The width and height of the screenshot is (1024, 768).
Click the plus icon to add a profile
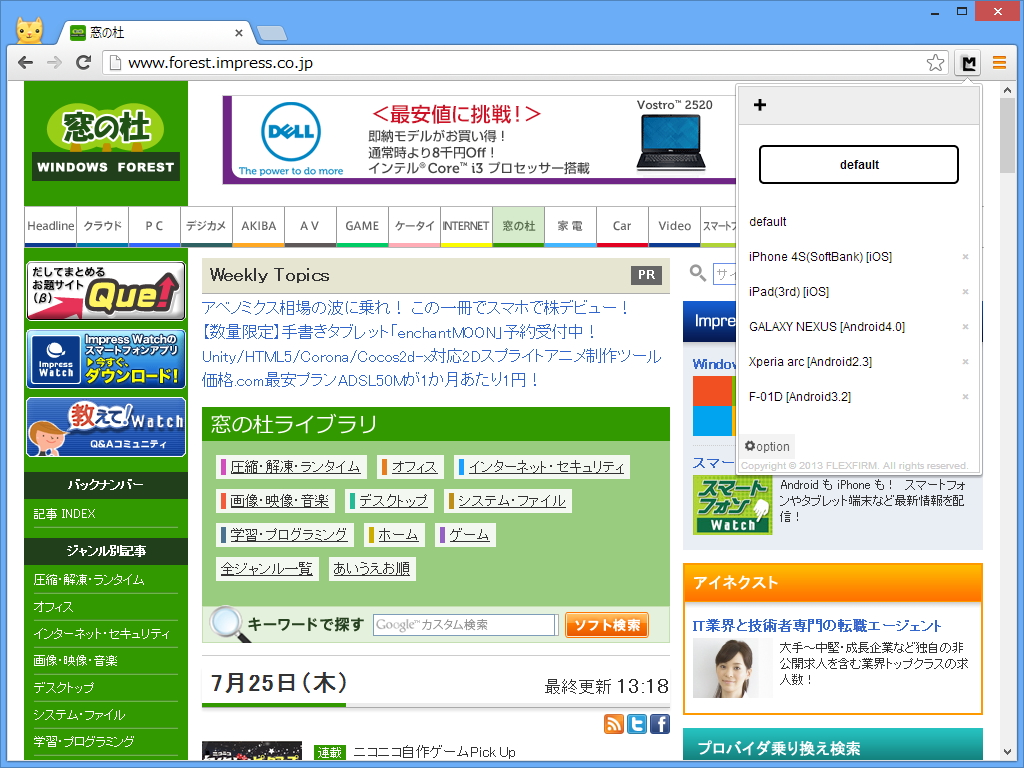[760, 104]
